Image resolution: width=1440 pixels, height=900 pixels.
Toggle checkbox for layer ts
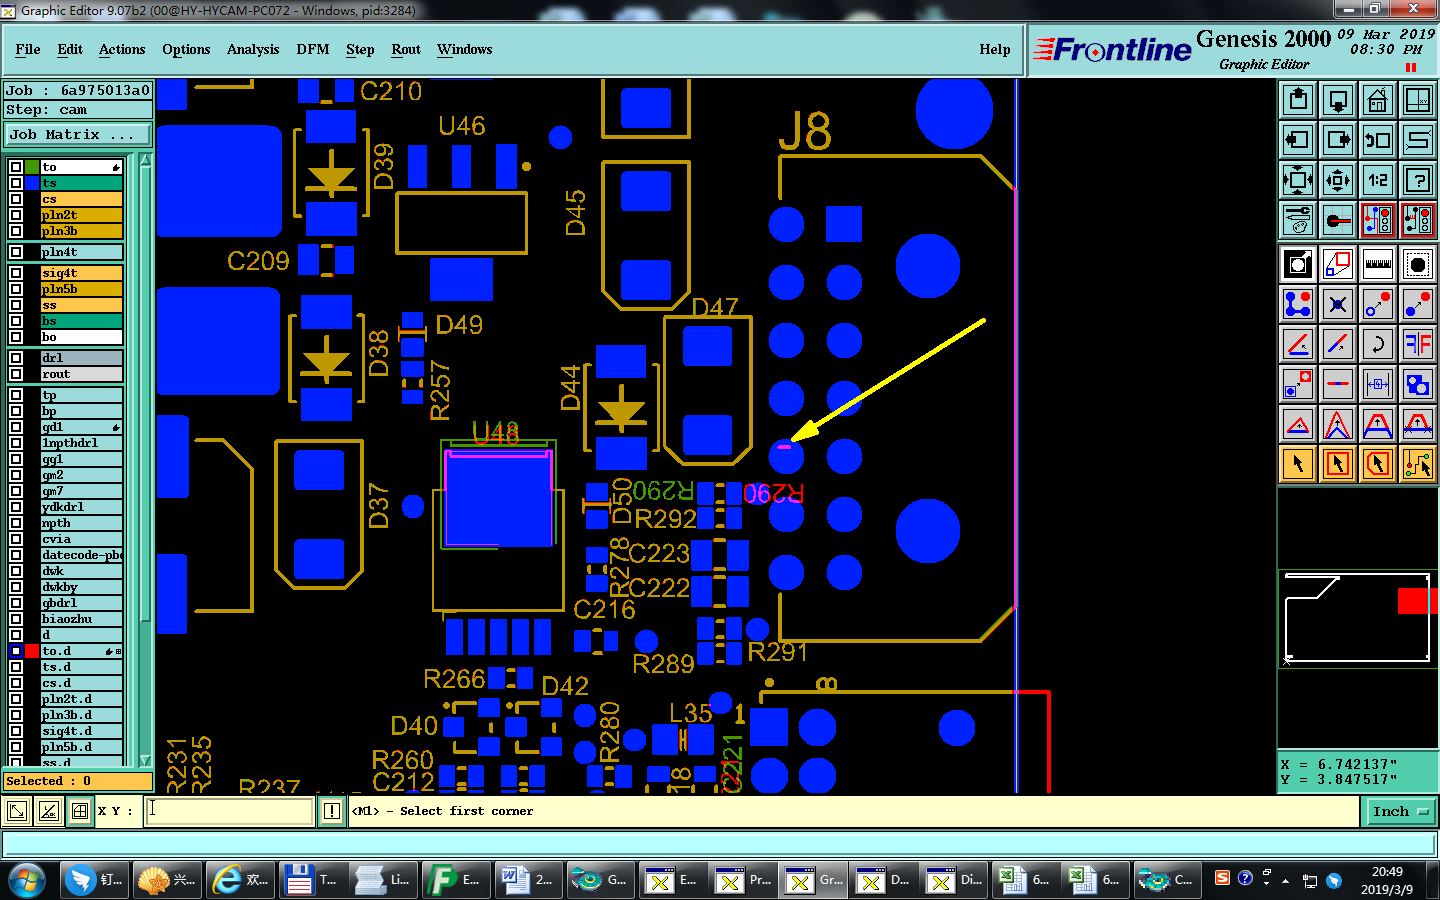(x=16, y=183)
